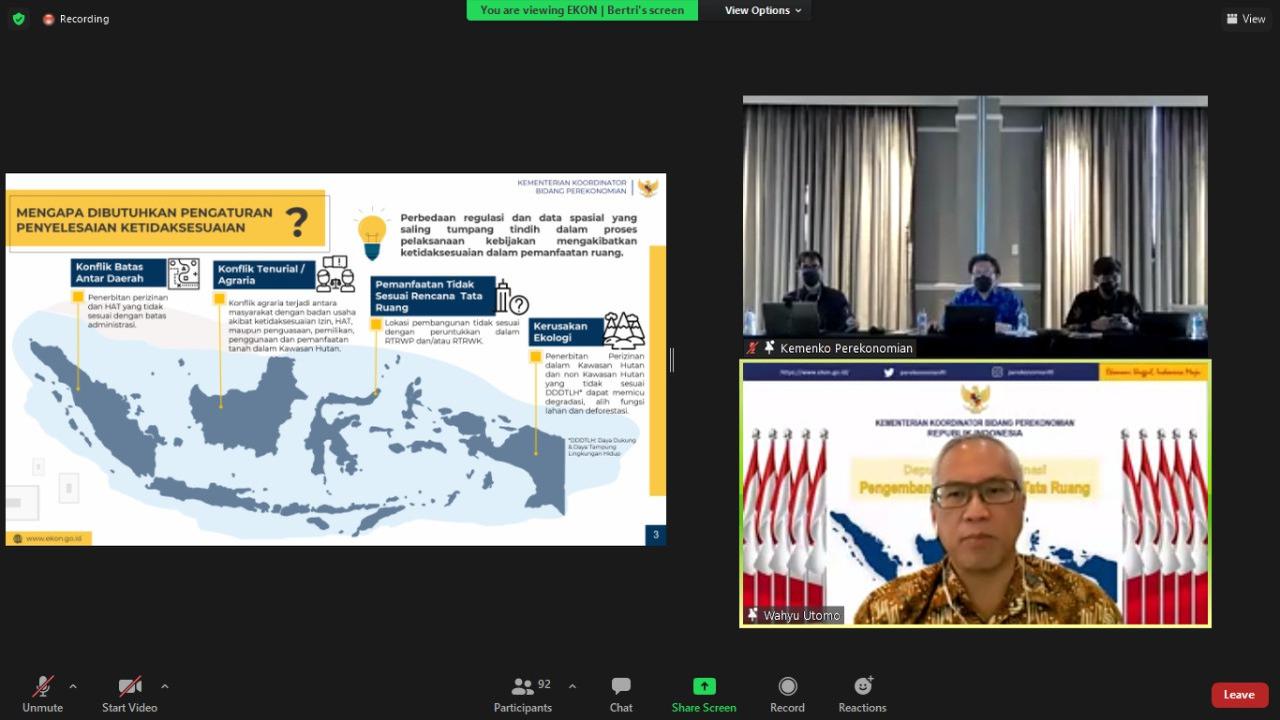This screenshot has height=720, width=1280.
Task: Expand the Participants options caret
Action: click(x=572, y=686)
